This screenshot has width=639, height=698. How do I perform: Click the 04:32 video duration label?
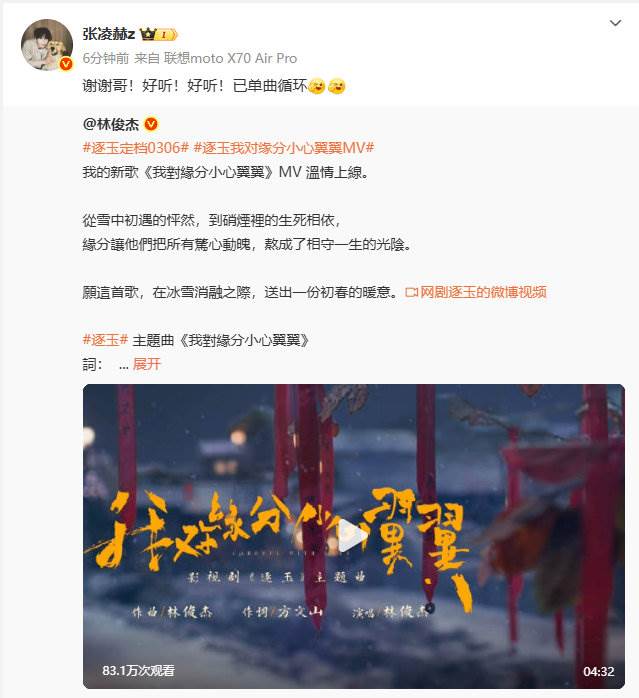598,671
